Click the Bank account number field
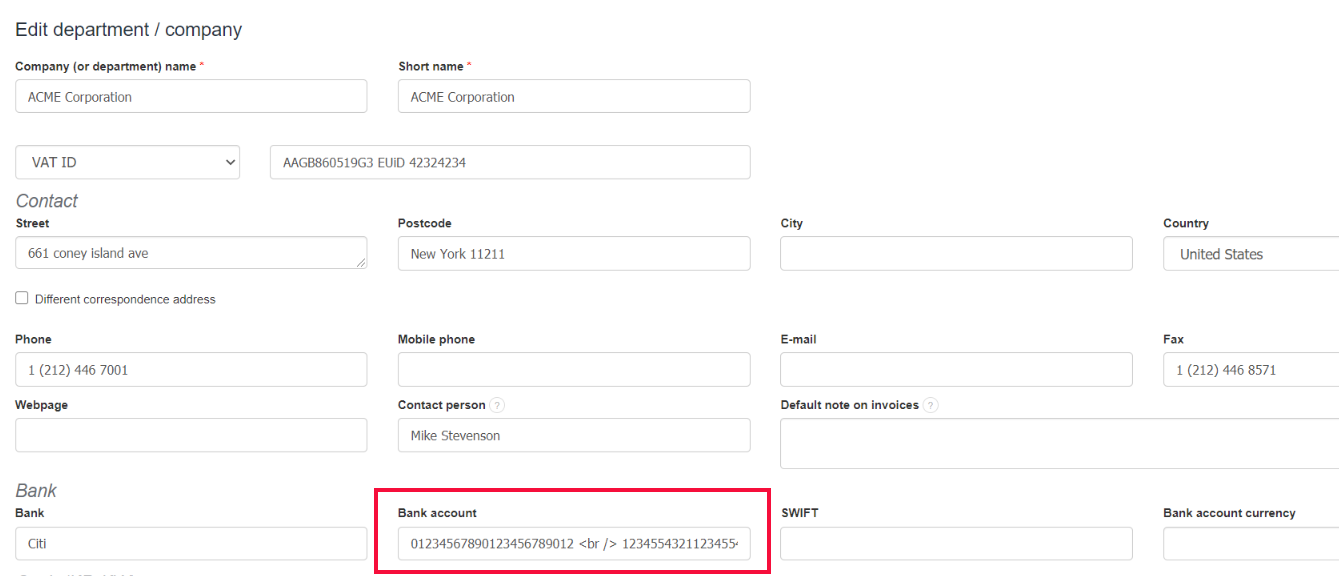This screenshot has width=1339, height=576. point(574,544)
